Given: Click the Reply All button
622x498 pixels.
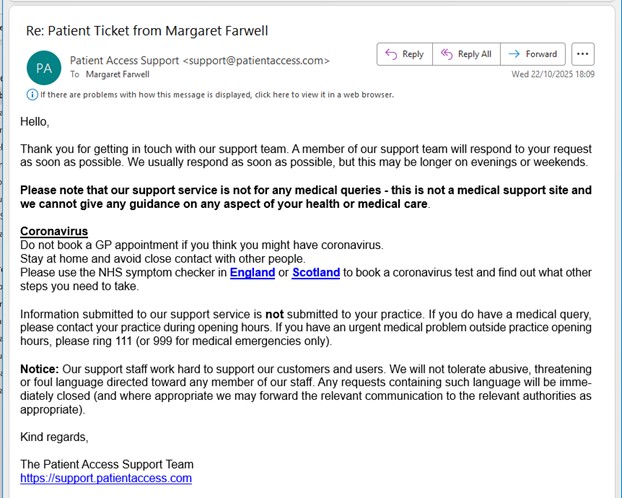Looking at the screenshot, I should tap(466, 54).
